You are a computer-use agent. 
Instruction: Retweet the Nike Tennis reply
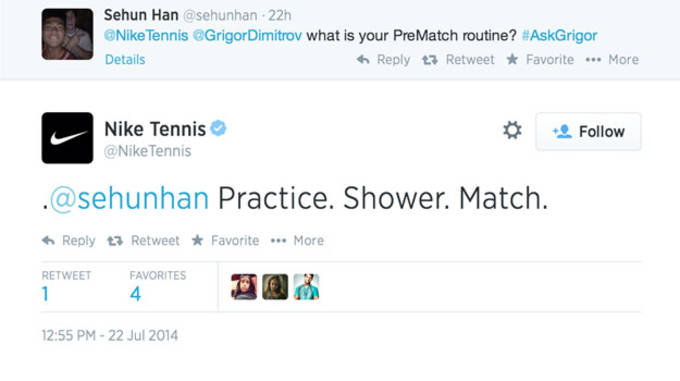tap(144, 241)
